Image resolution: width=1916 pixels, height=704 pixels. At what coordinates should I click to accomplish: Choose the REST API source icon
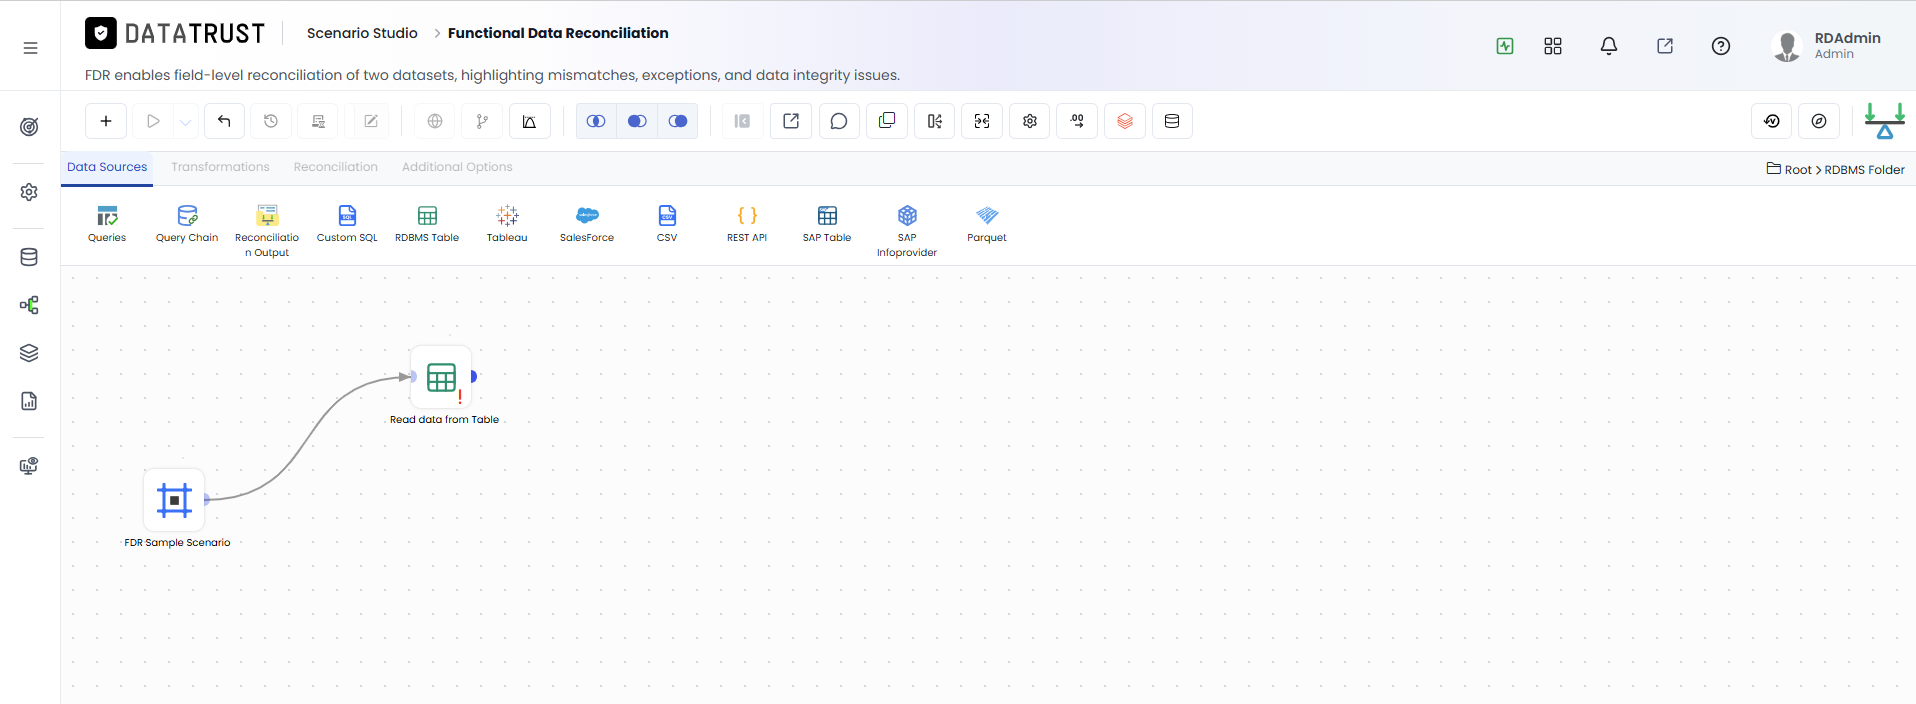point(747,215)
